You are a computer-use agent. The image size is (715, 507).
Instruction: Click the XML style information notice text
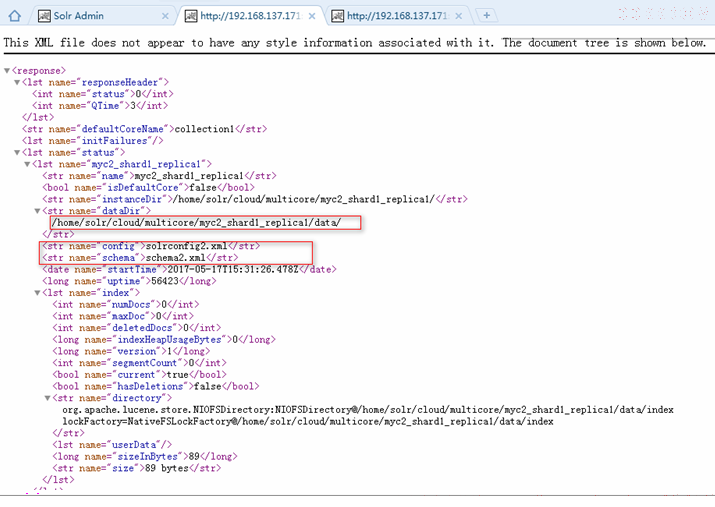pos(354,43)
